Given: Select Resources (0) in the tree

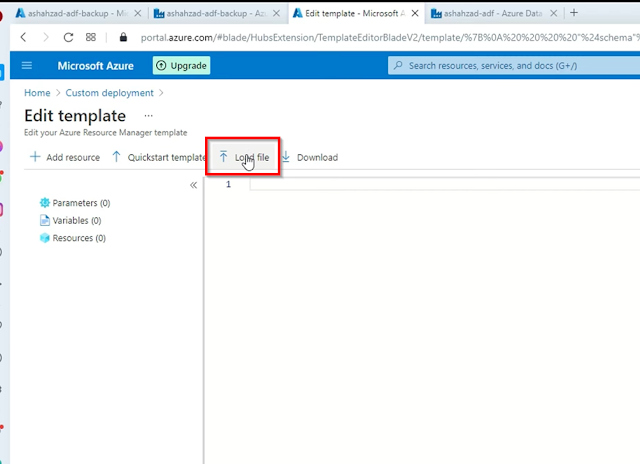Looking at the screenshot, I should pyautogui.click(x=73, y=238).
